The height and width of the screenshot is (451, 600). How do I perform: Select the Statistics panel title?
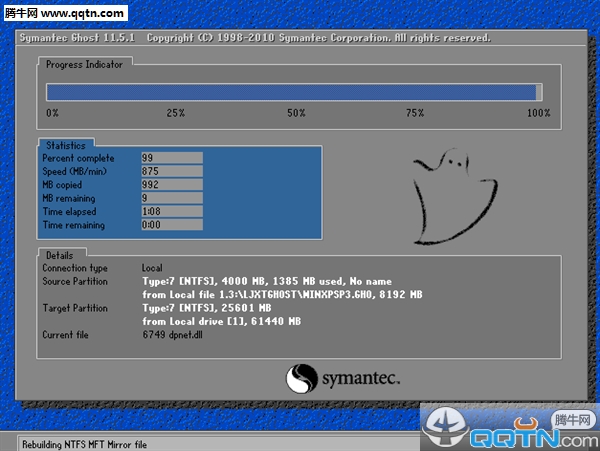pyautogui.click(x=66, y=145)
